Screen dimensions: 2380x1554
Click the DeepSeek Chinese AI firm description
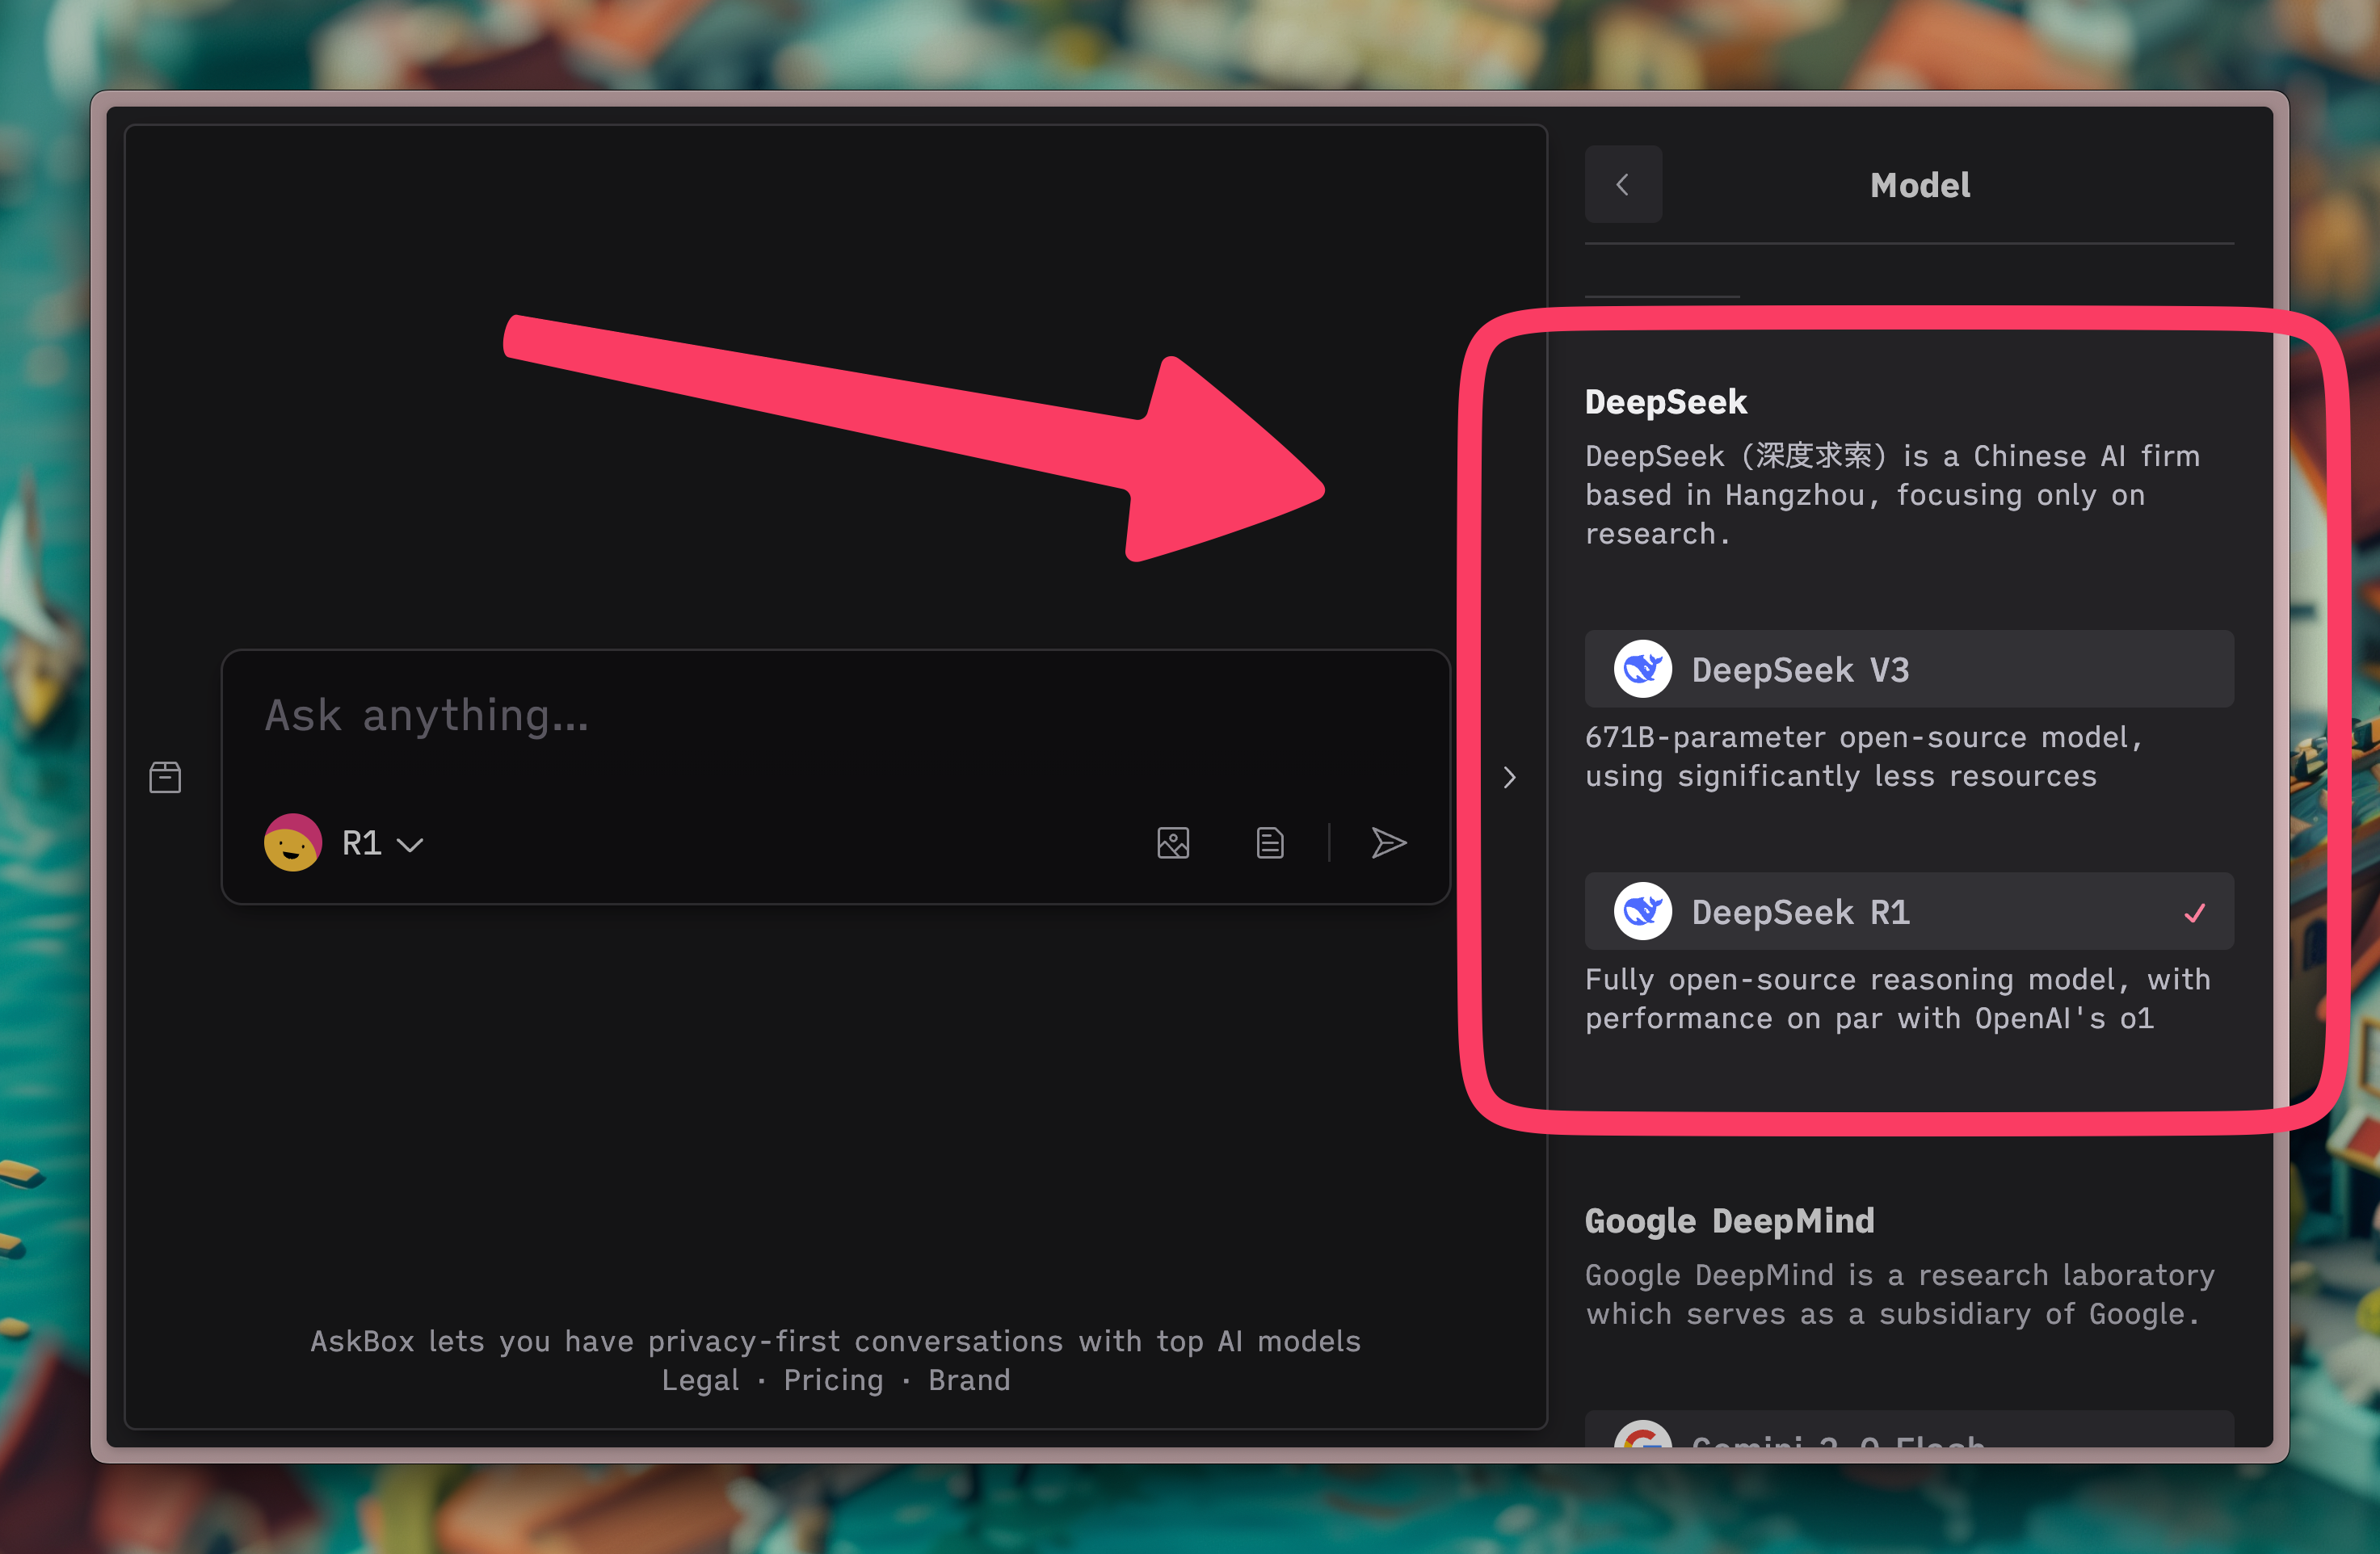click(1892, 495)
